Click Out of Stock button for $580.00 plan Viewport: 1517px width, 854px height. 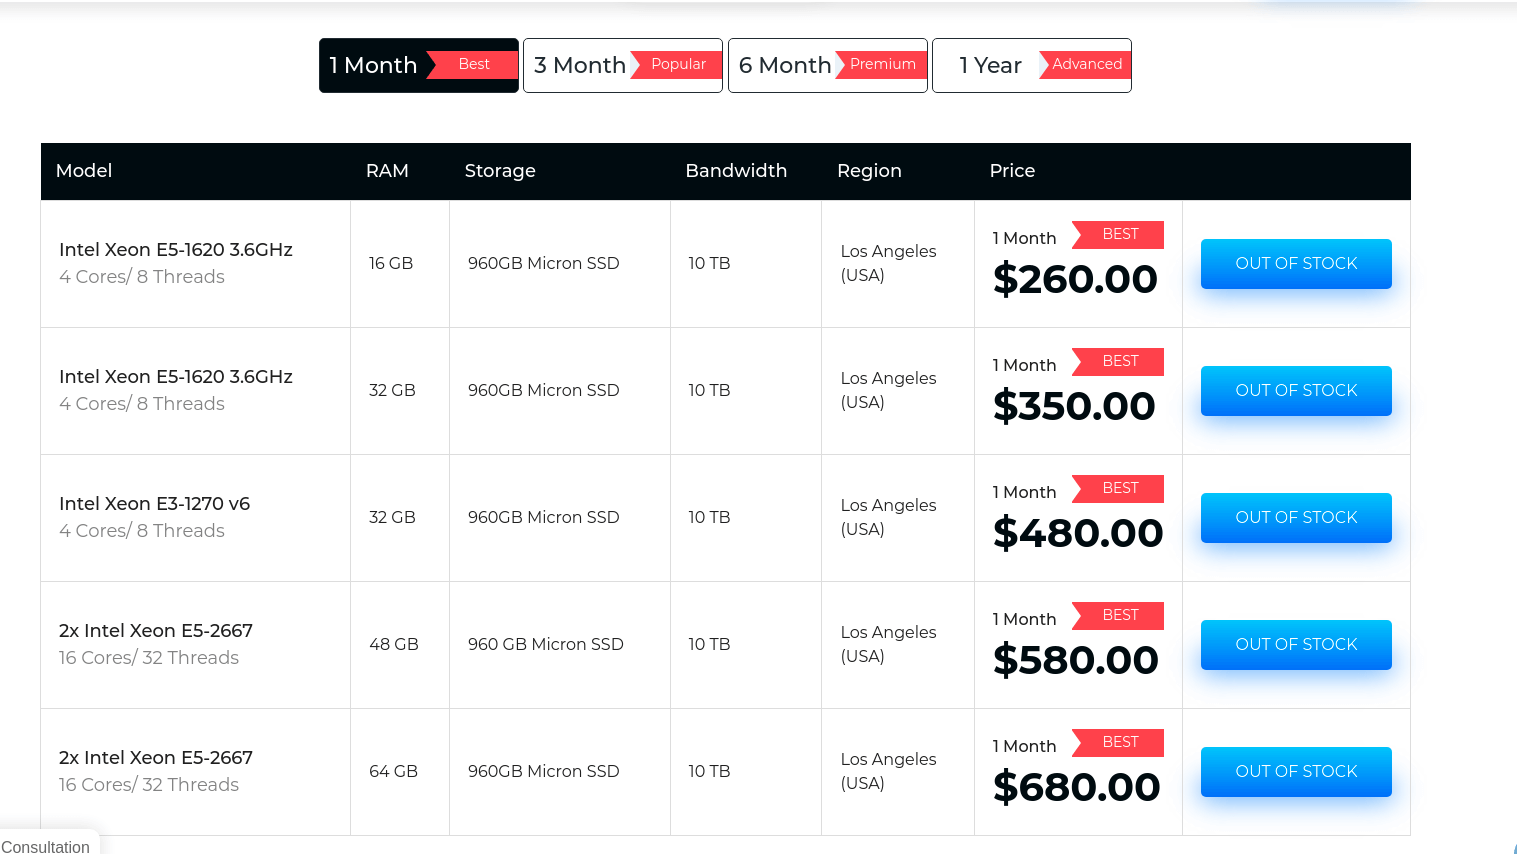coord(1295,645)
